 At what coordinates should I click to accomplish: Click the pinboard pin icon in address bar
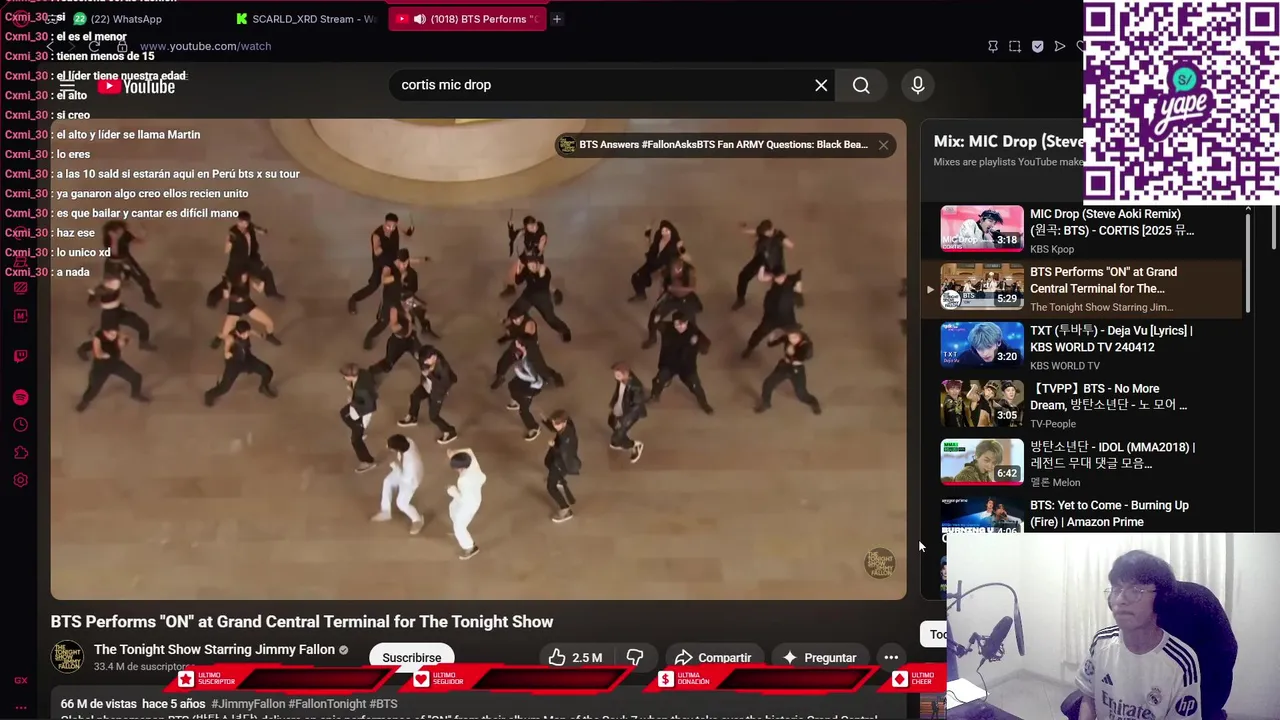992,46
